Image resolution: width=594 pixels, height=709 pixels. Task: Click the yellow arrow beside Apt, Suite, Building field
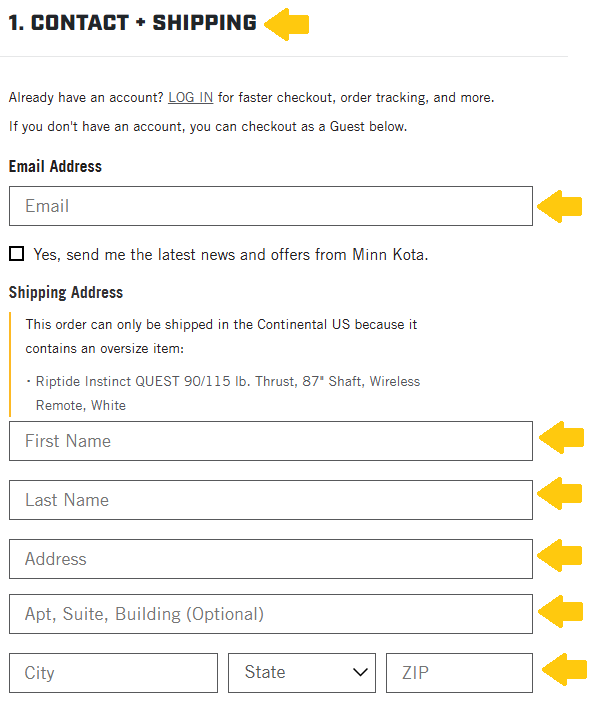(x=561, y=612)
